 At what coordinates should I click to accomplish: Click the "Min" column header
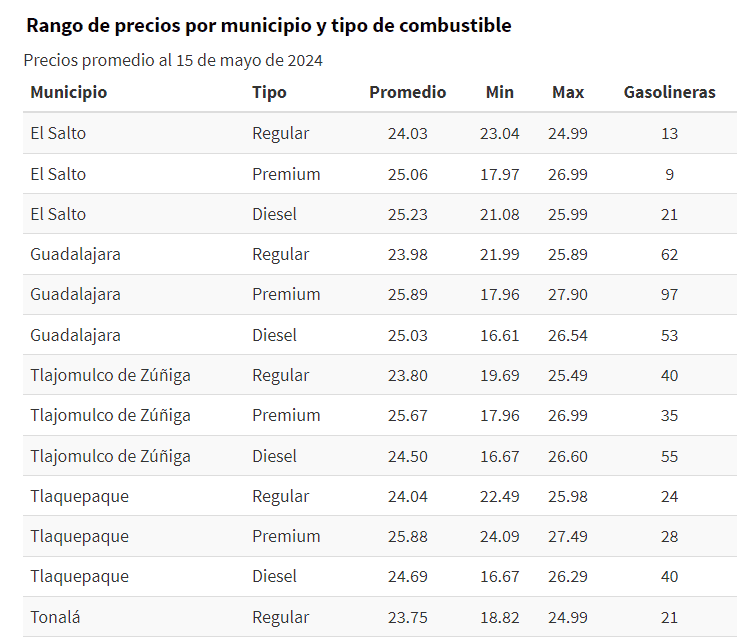point(499,92)
